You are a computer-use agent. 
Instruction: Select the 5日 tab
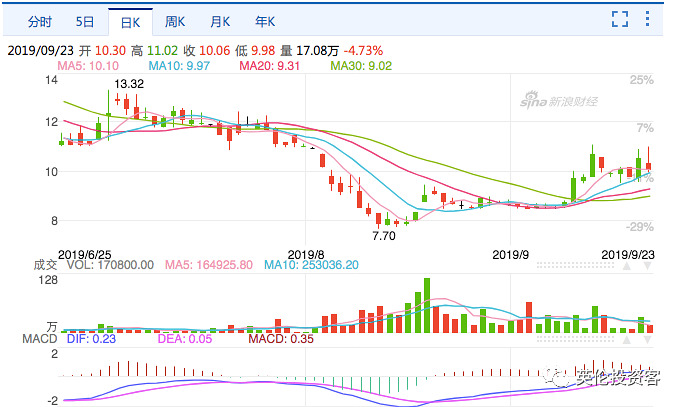coord(86,20)
